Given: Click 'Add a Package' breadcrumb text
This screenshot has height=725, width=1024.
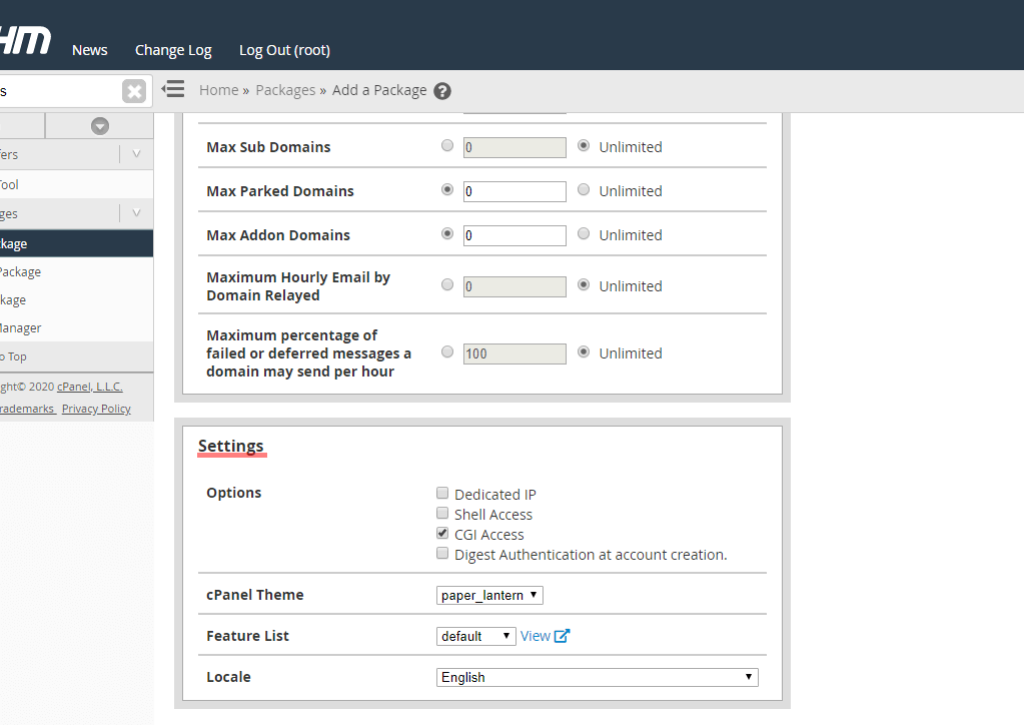Looking at the screenshot, I should pos(379,90).
